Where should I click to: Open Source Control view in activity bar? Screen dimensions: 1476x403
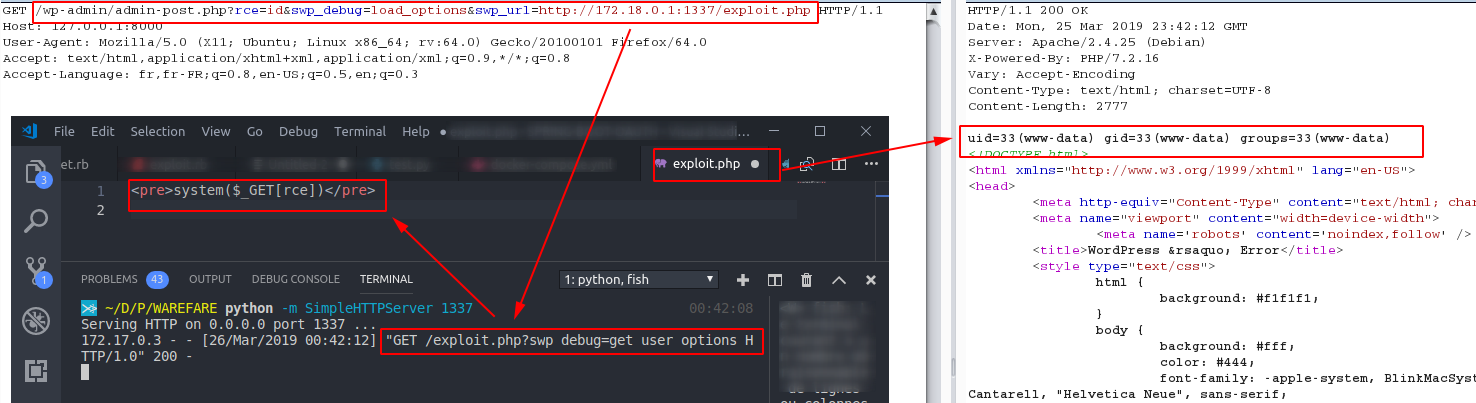tap(36, 271)
